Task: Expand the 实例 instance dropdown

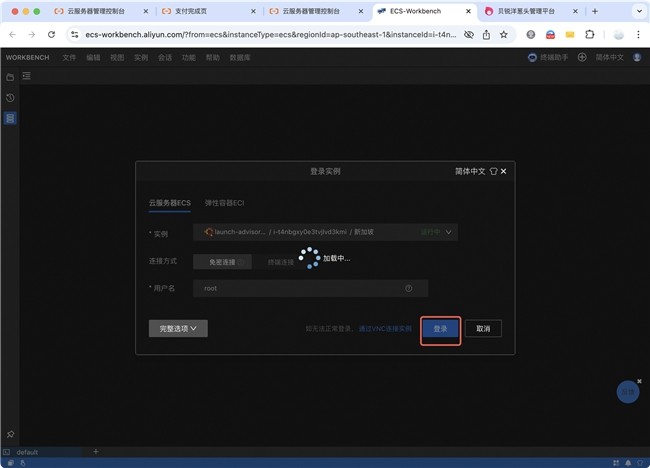Action: click(450, 232)
